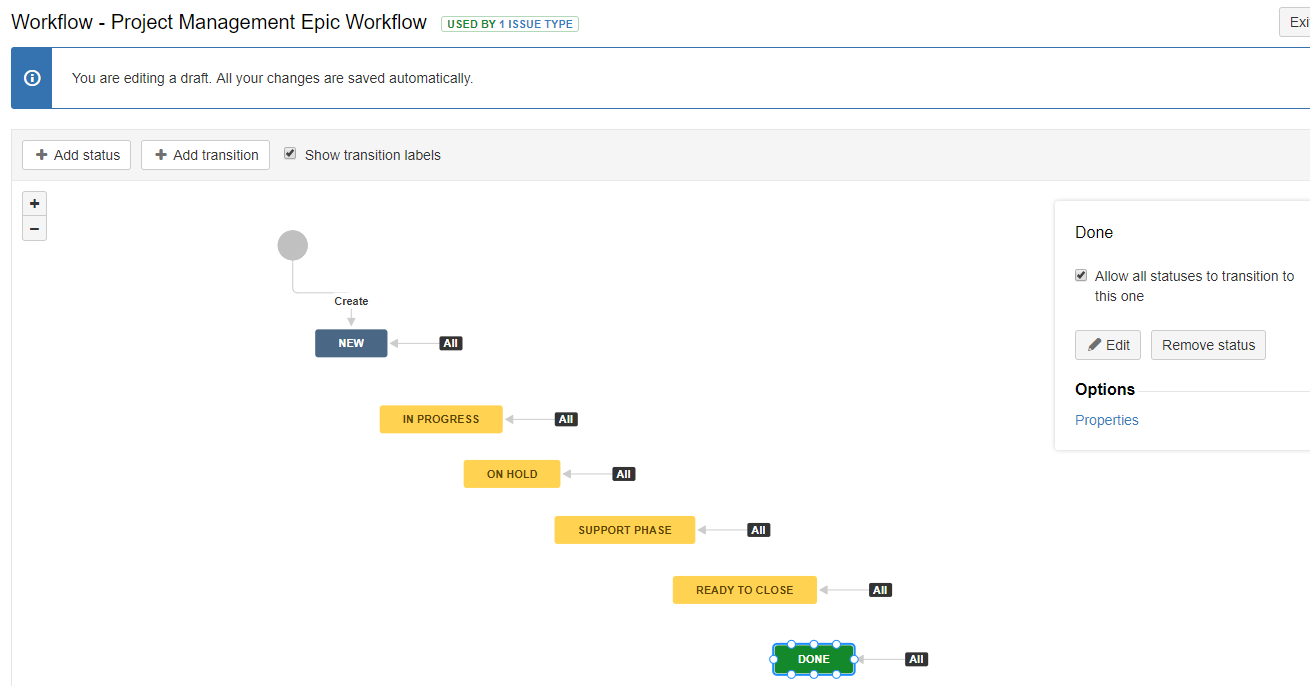Click the Add transition button
This screenshot has width=1310, height=686.
(x=205, y=154)
